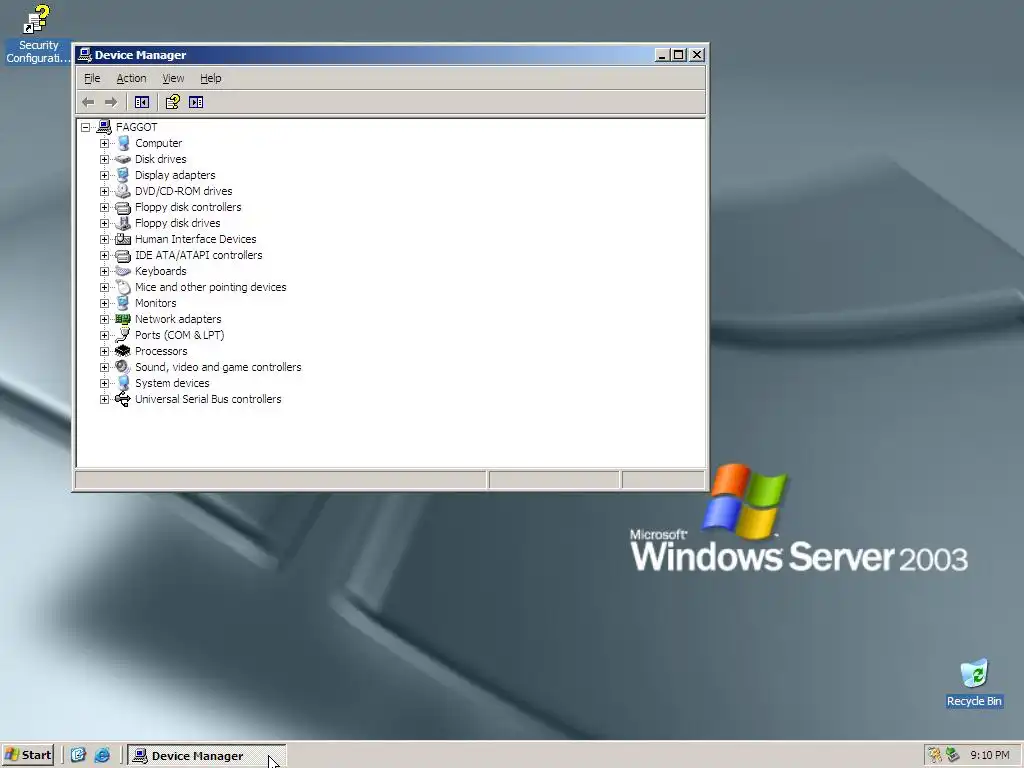
Task: Select the Recycle Bin desktop icon
Action: tap(974, 683)
